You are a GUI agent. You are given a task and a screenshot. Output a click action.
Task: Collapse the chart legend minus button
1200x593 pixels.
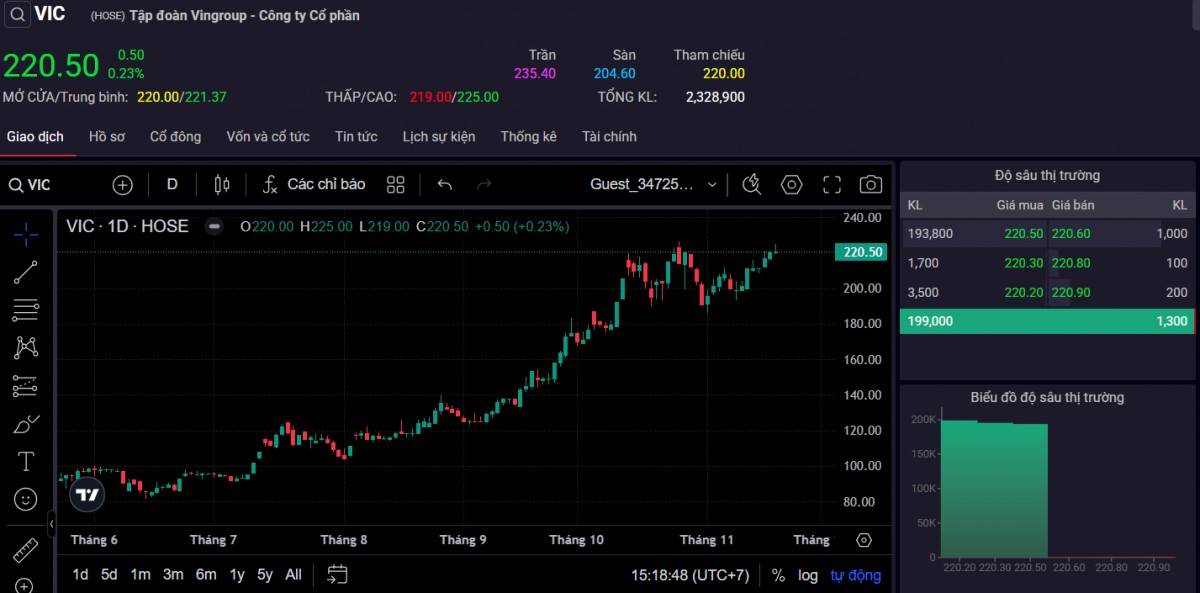tap(214, 226)
